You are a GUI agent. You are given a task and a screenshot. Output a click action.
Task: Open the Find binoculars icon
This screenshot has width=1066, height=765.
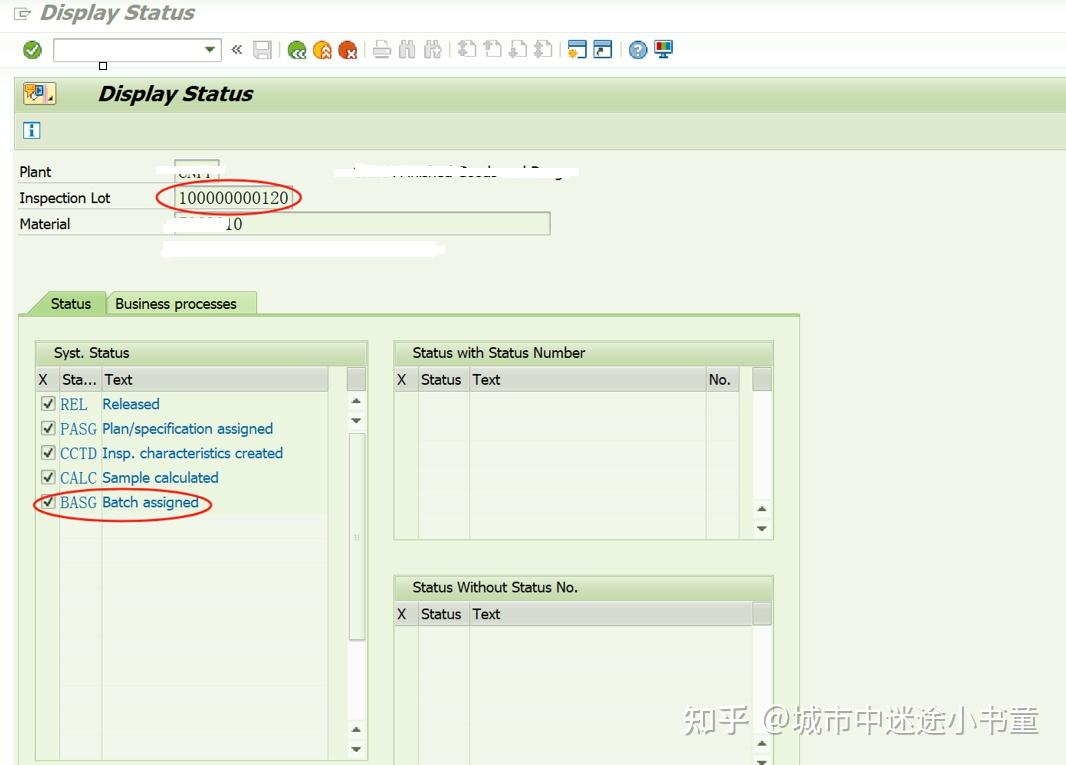pos(408,50)
